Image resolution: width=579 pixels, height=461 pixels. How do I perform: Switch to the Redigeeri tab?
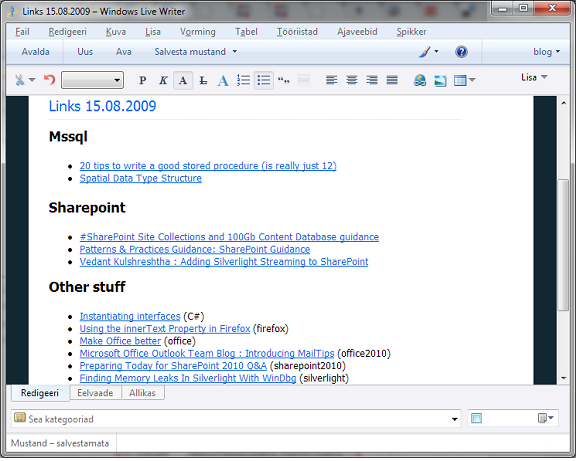coord(40,393)
